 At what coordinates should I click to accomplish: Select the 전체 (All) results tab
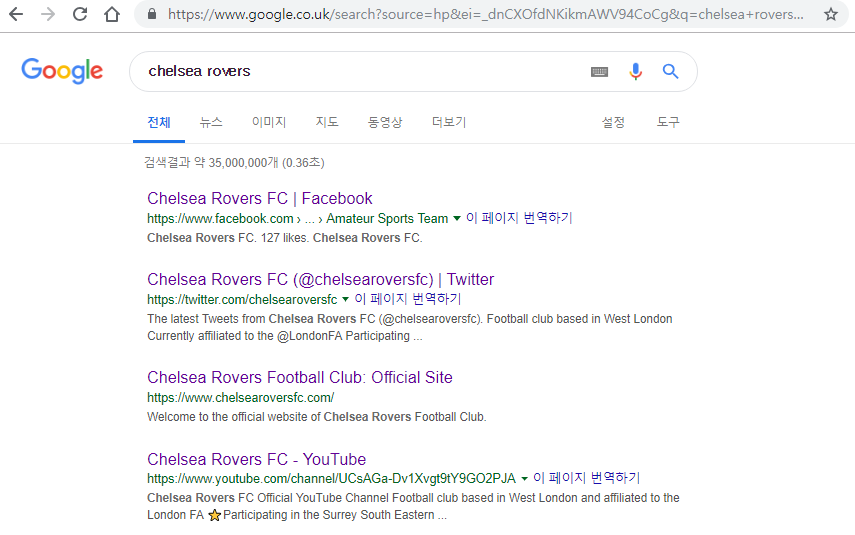[159, 122]
